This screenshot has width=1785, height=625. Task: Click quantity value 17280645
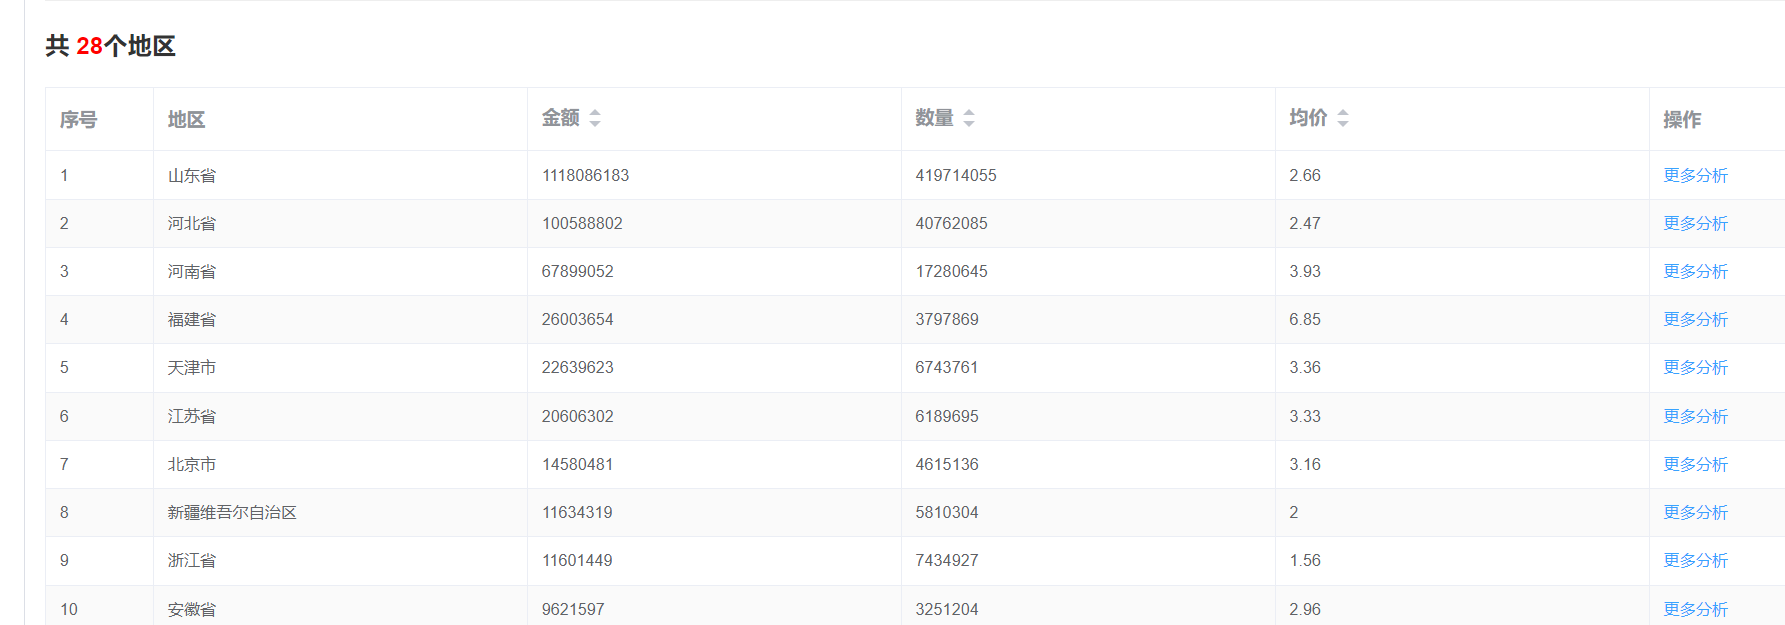pyautogui.click(x=951, y=271)
